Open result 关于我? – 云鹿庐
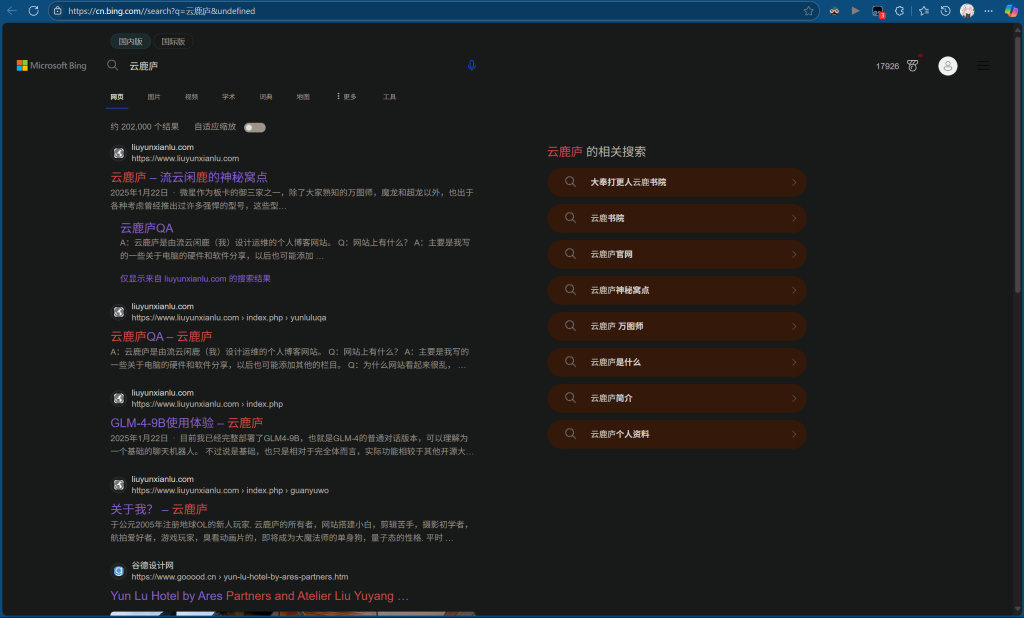Image resolution: width=1024 pixels, height=618 pixels. (x=159, y=509)
